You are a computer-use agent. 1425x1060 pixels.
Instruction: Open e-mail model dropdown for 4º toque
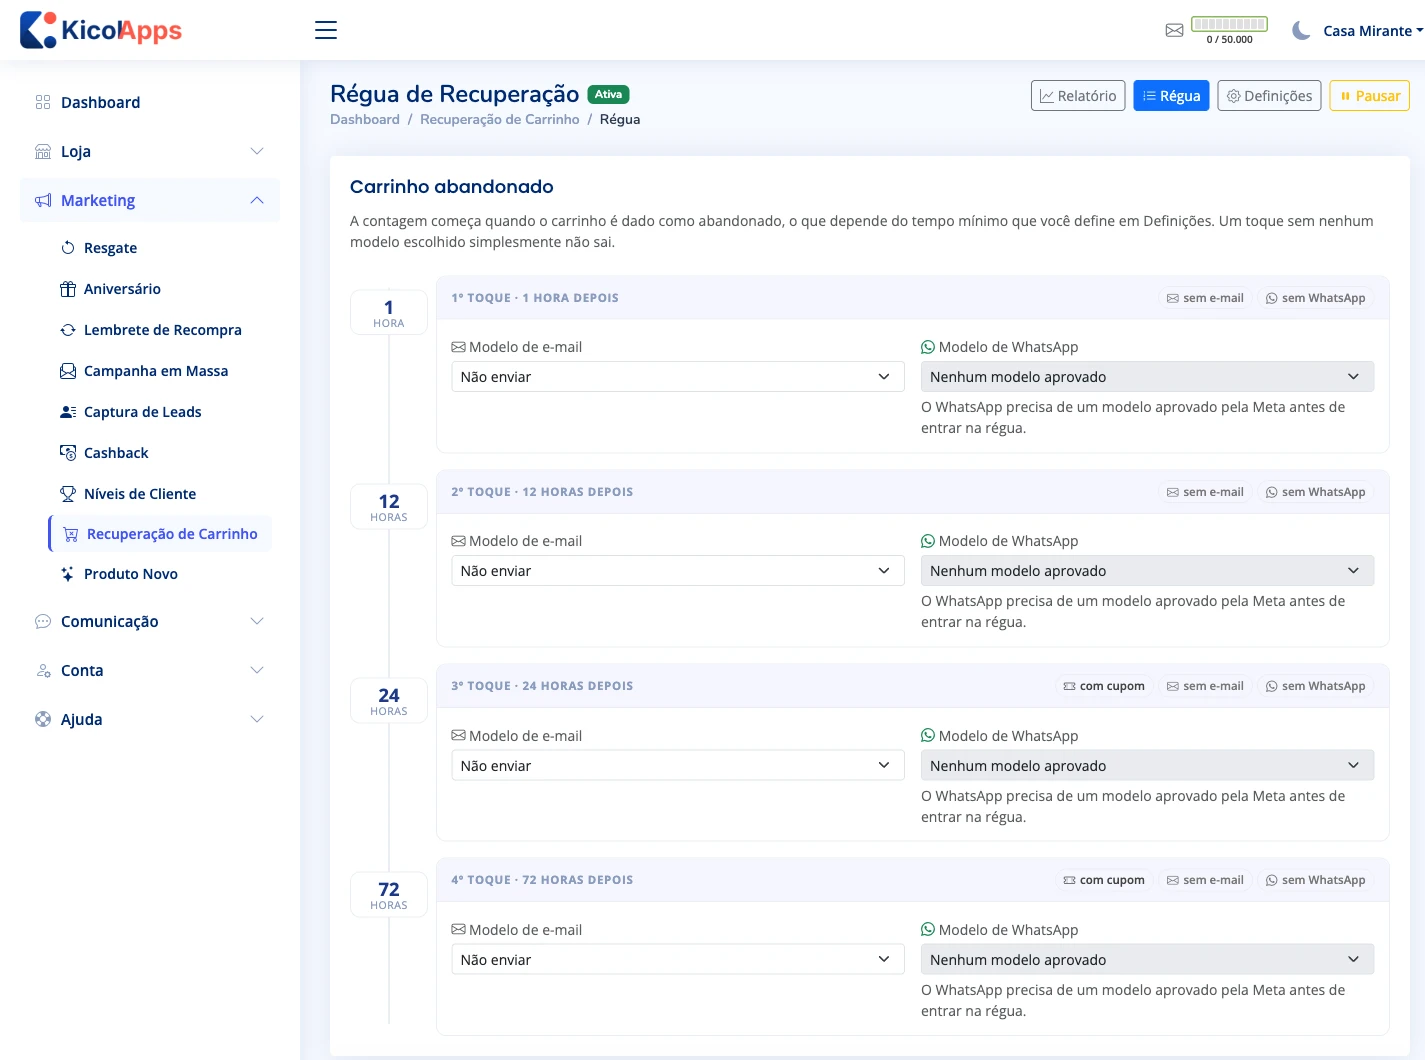click(678, 960)
